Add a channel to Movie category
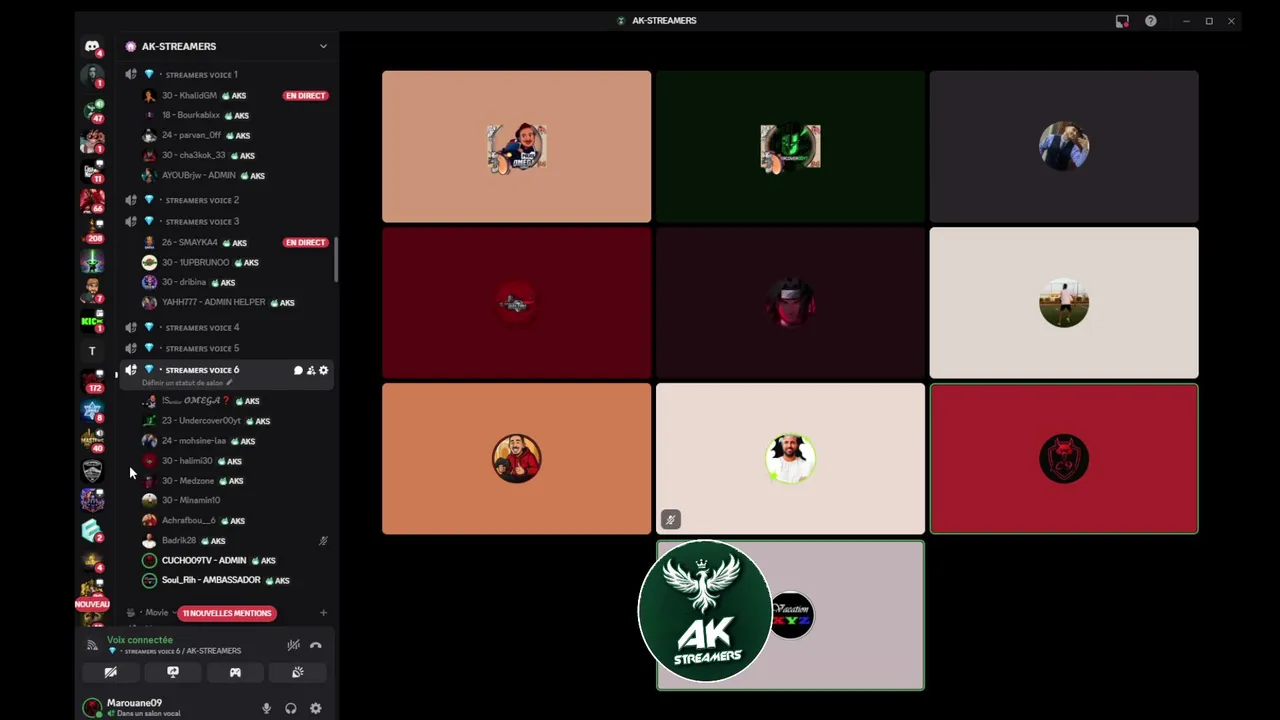 click(323, 612)
